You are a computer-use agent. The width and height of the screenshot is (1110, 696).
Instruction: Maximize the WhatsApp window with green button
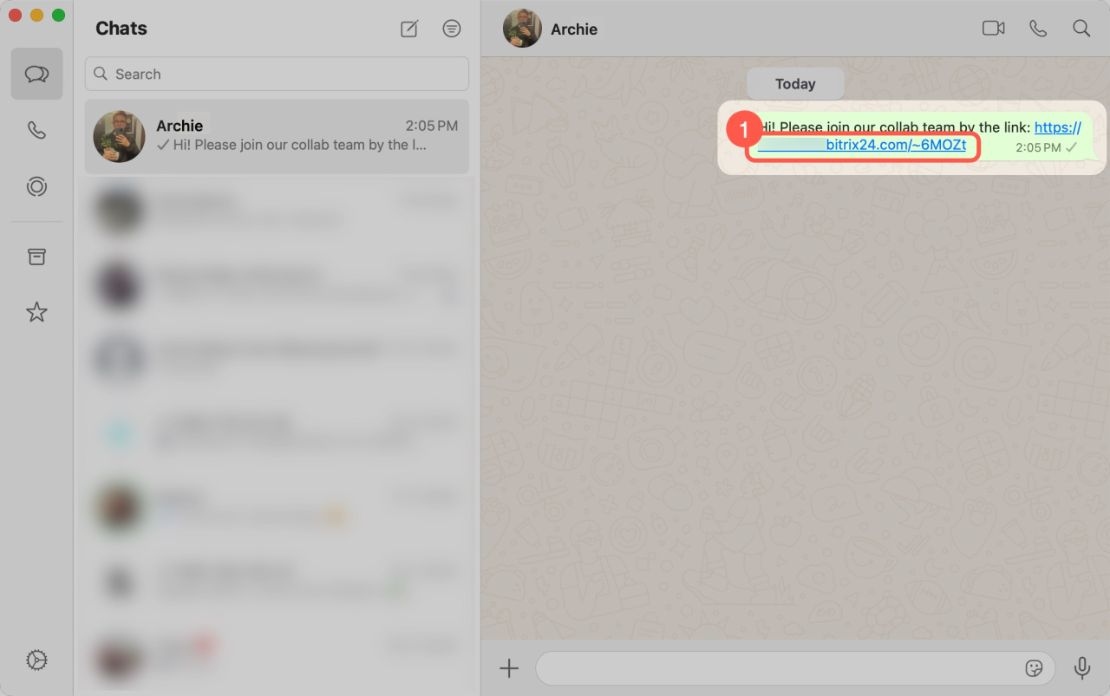coord(59,15)
